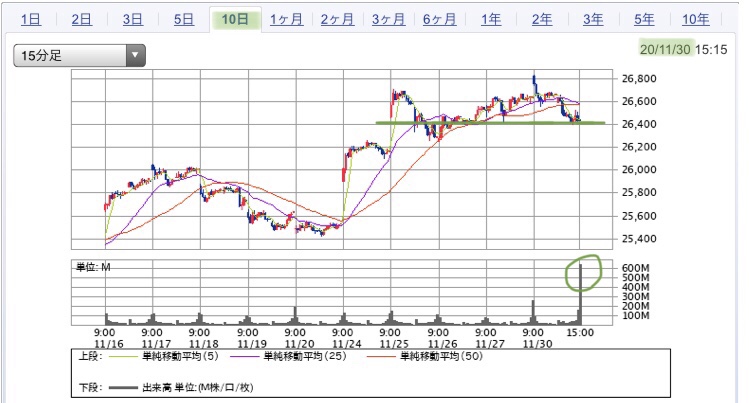Viewport: 749px width, 403px height.
Task: Open the 2ヶ月 range link
Action: coord(337,20)
